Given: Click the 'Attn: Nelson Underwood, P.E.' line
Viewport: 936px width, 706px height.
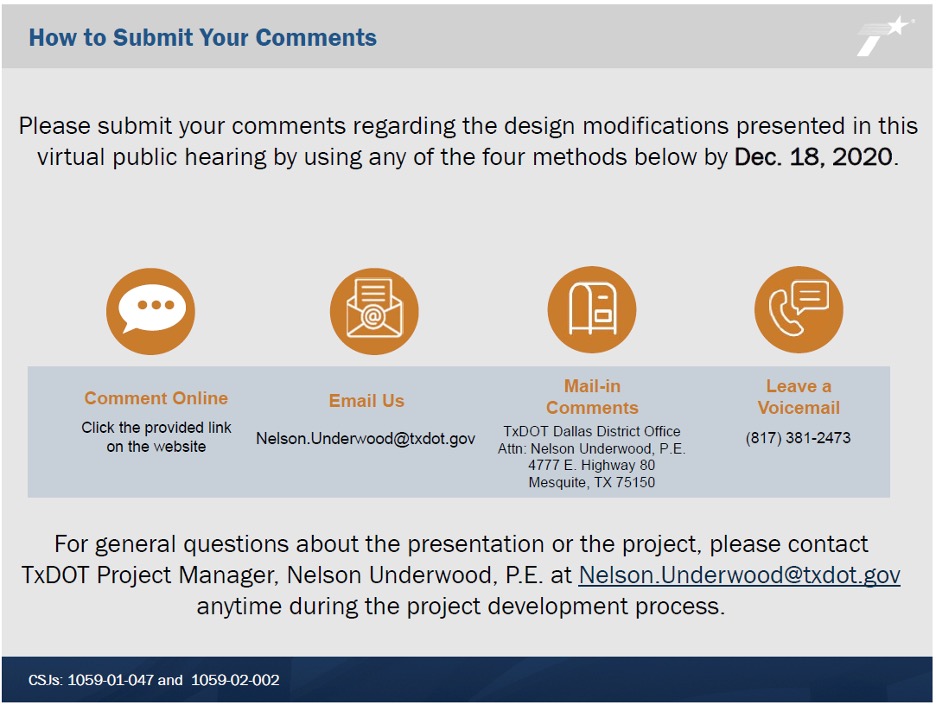Looking at the screenshot, I should [x=592, y=449].
